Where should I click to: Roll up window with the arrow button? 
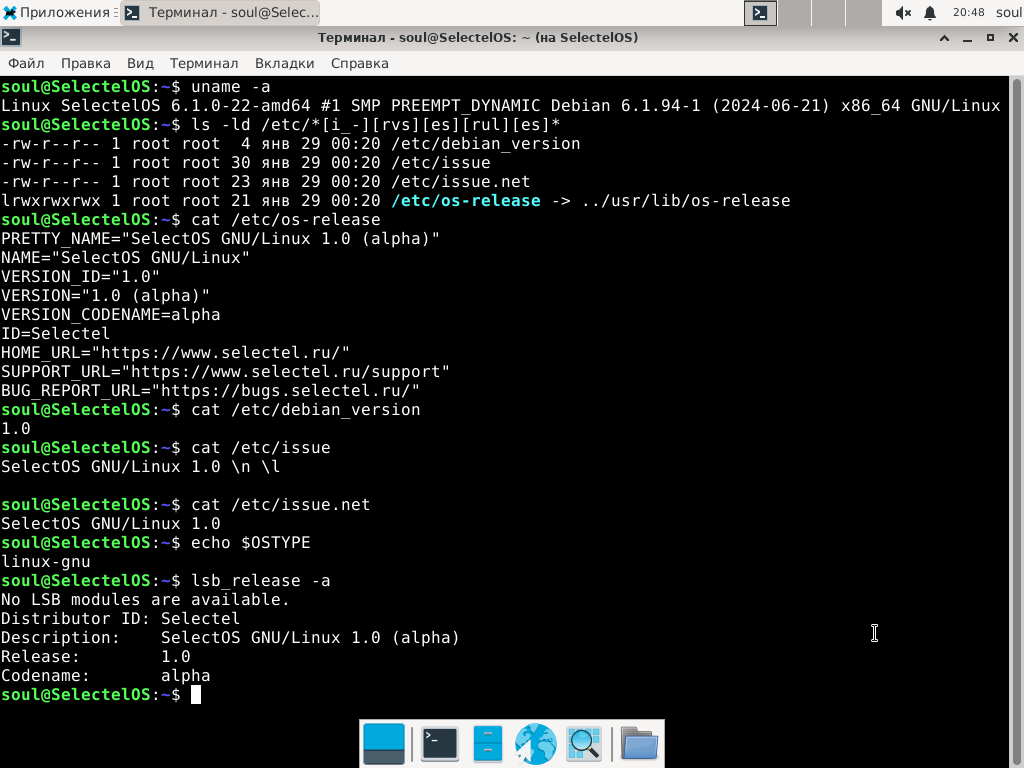944,38
